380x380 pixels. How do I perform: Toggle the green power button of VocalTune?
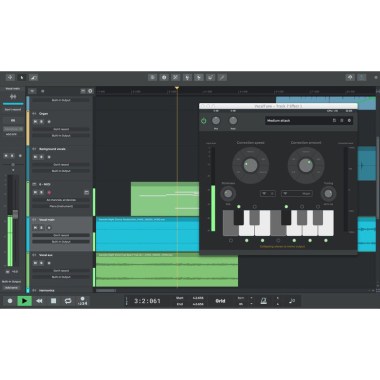(203, 121)
